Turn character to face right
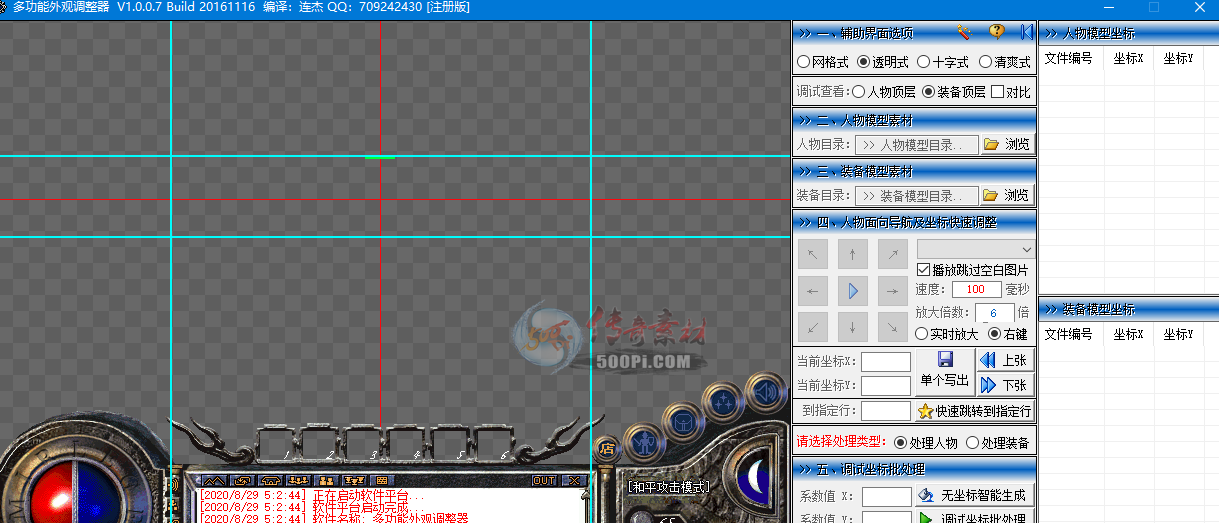The height and width of the screenshot is (523, 1219). click(x=892, y=291)
